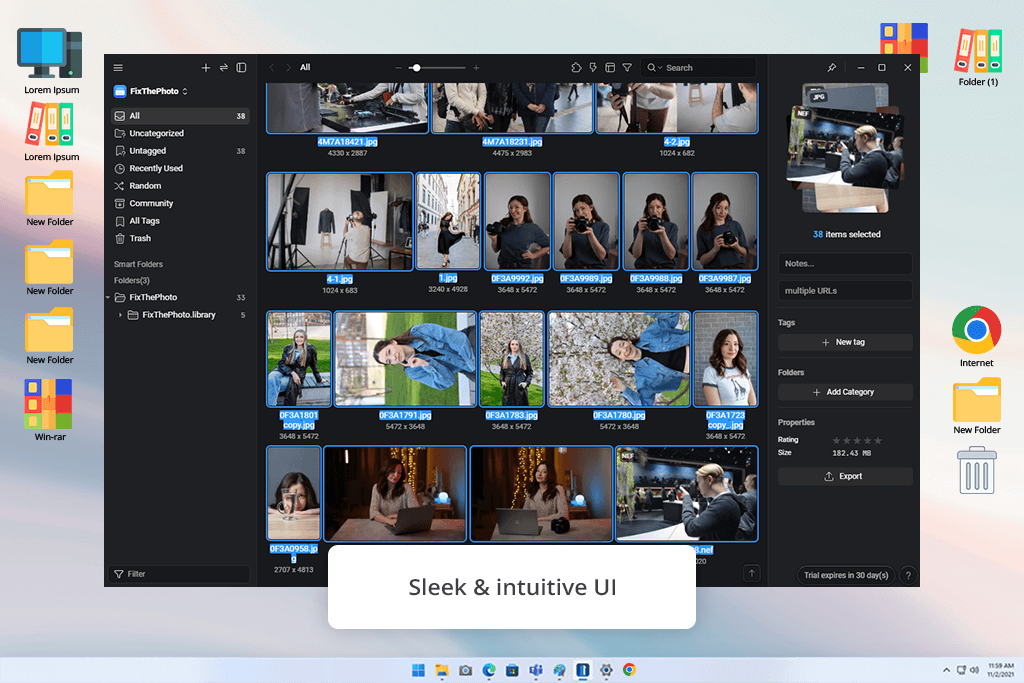The image size is (1024, 683).
Task: Select thumbnail 0F3A1723 copy_.jpg
Action: click(726, 359)
